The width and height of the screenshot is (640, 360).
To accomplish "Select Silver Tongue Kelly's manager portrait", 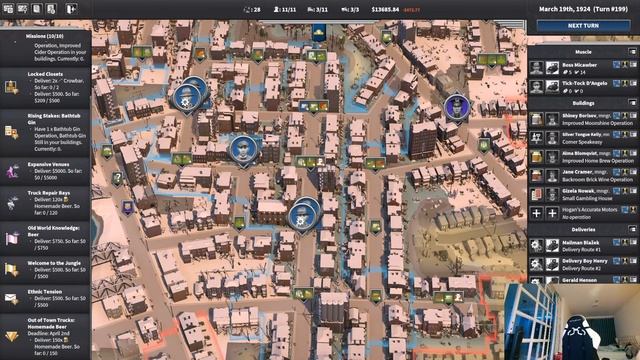I will [552, 138].
